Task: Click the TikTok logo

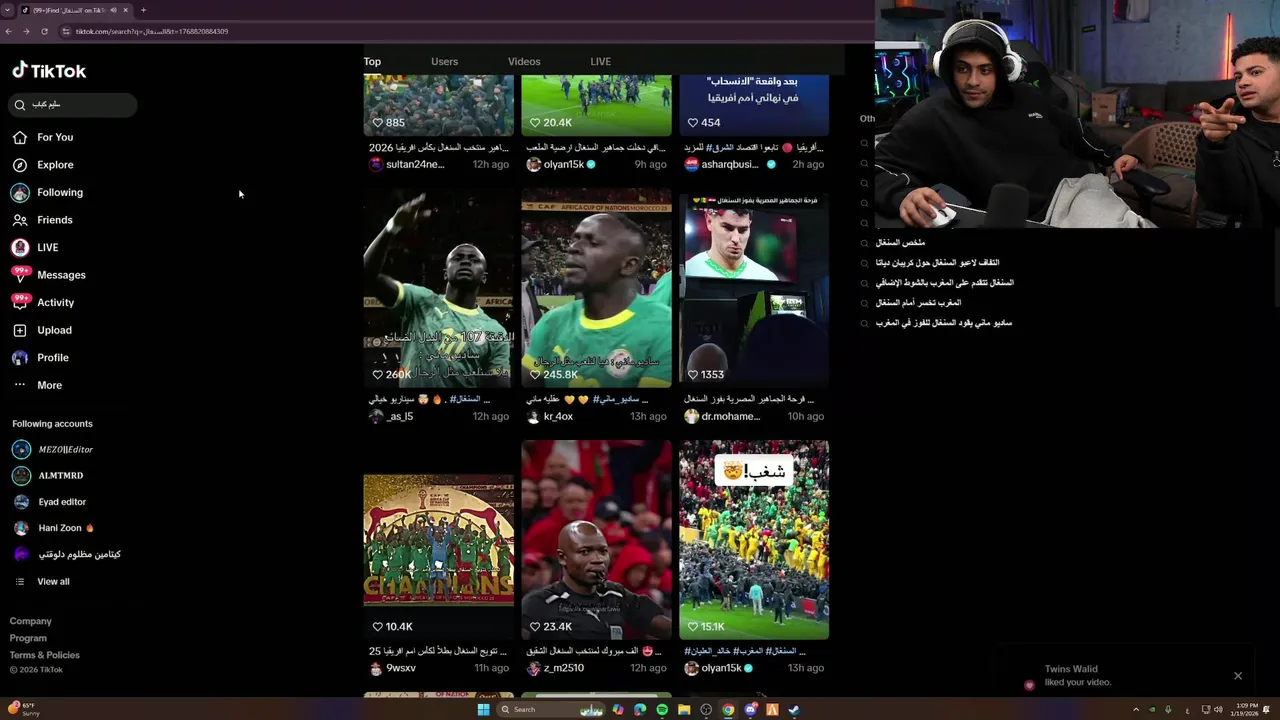Action: point(49,71)
